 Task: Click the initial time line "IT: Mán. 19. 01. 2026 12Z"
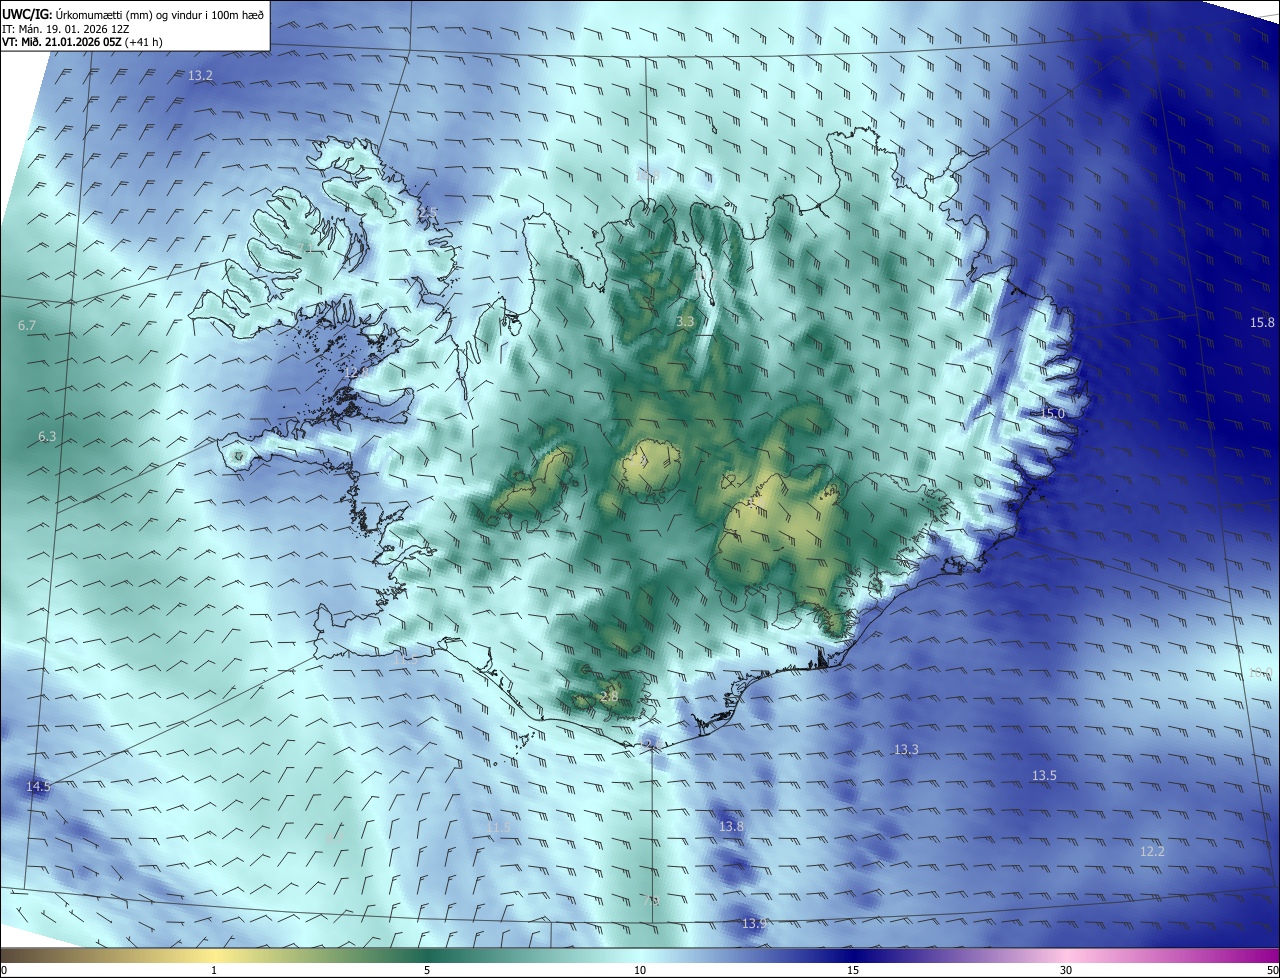(66, 28)
